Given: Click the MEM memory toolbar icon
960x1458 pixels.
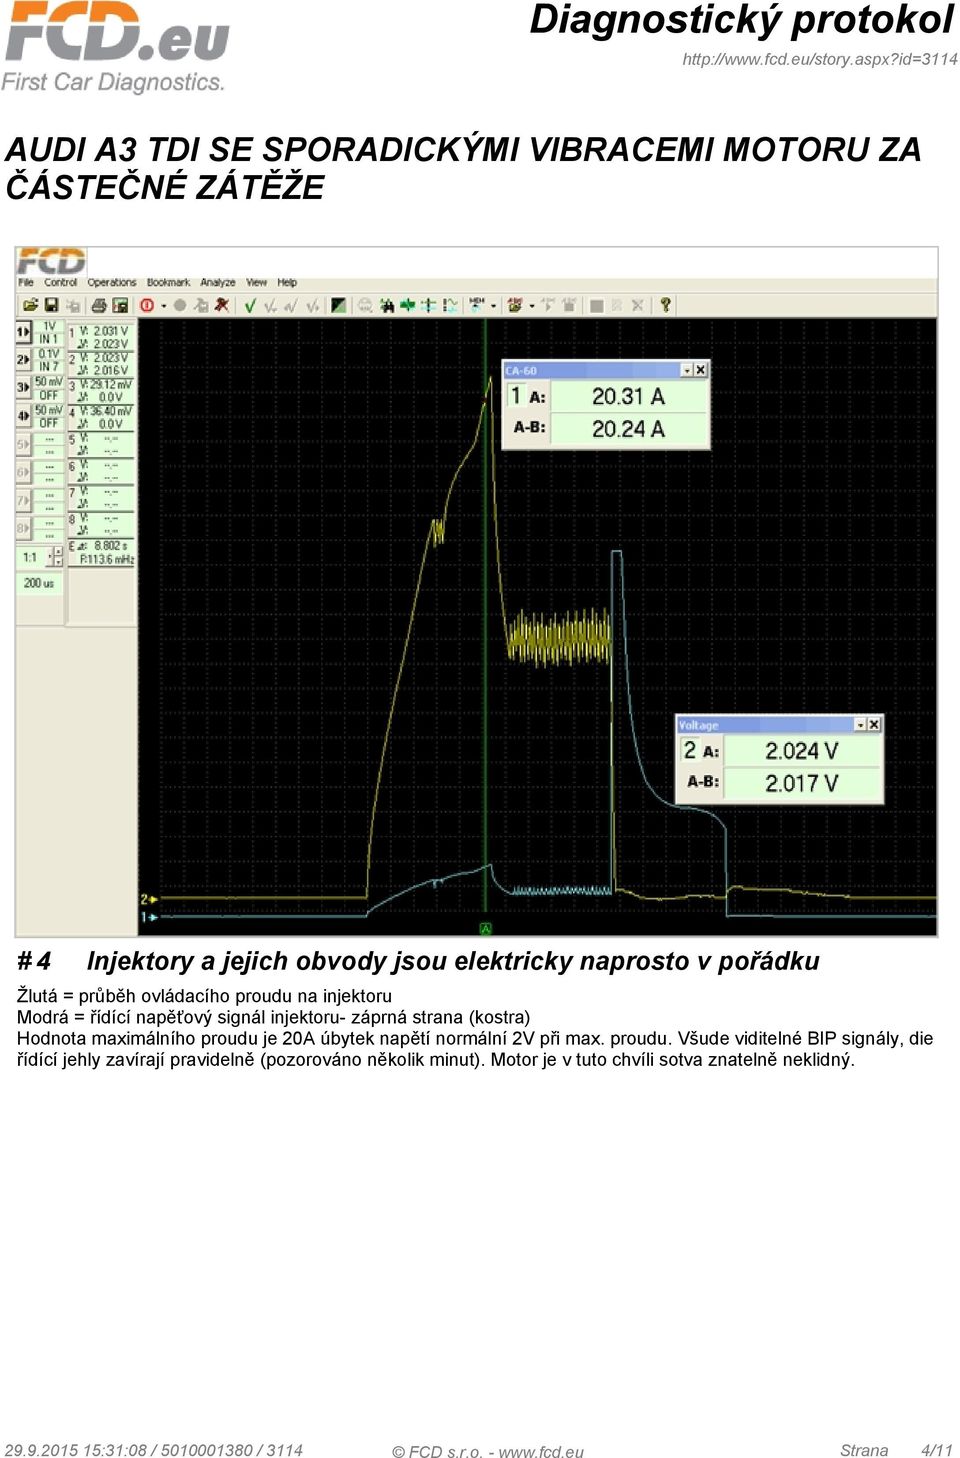Looking at the screenshot, I should [477, 305].
